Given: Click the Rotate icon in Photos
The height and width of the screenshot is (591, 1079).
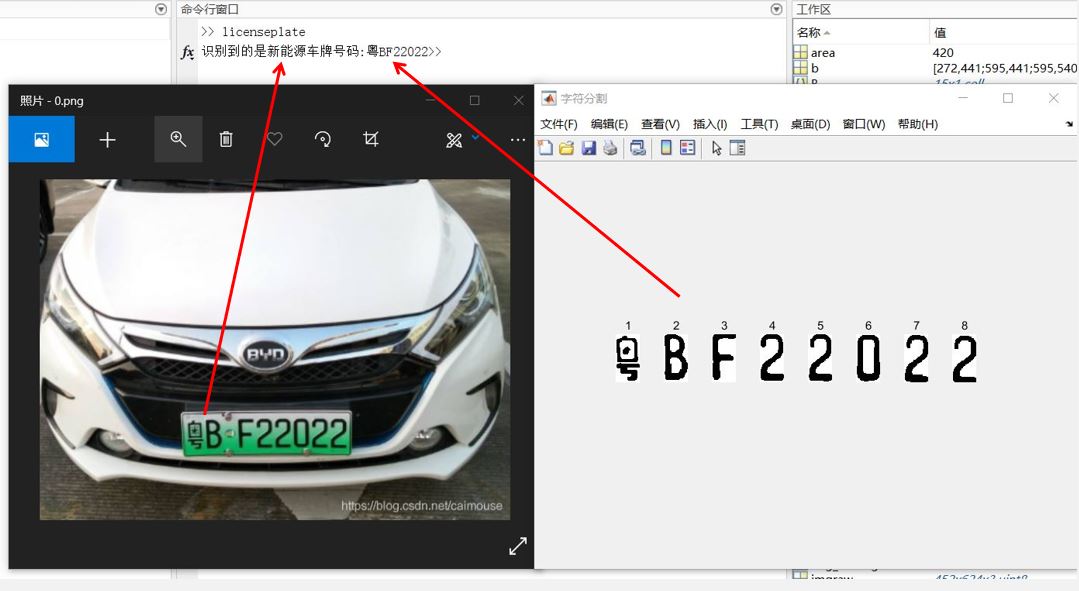Looking at the screenshot, I should click(x=323, y=140).
